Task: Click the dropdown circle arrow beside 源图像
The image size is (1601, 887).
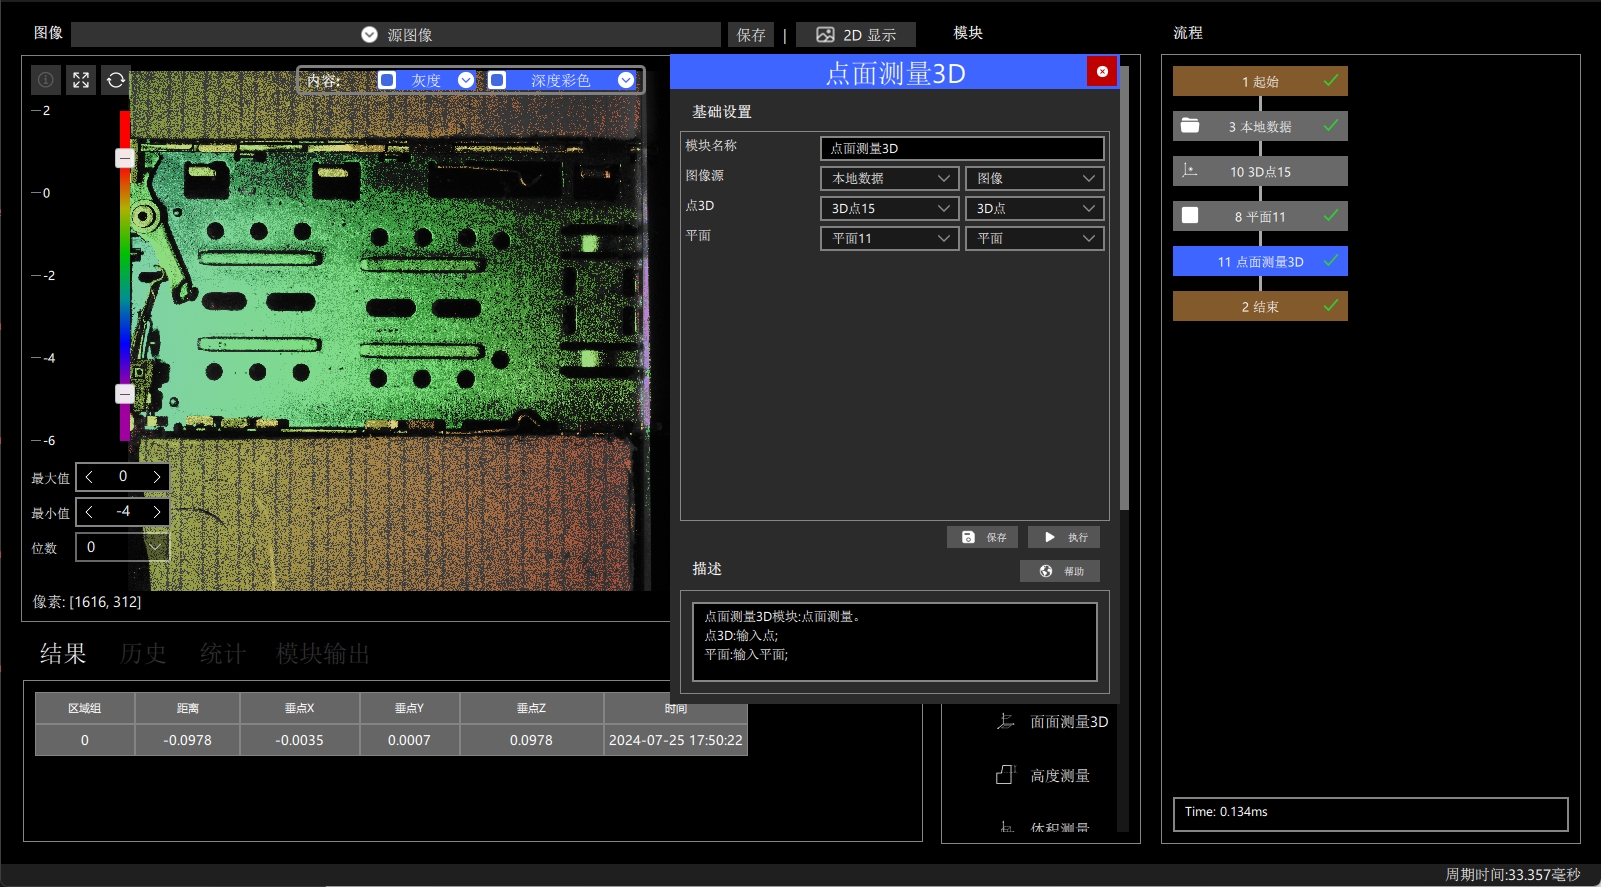Action: point(369,35)
